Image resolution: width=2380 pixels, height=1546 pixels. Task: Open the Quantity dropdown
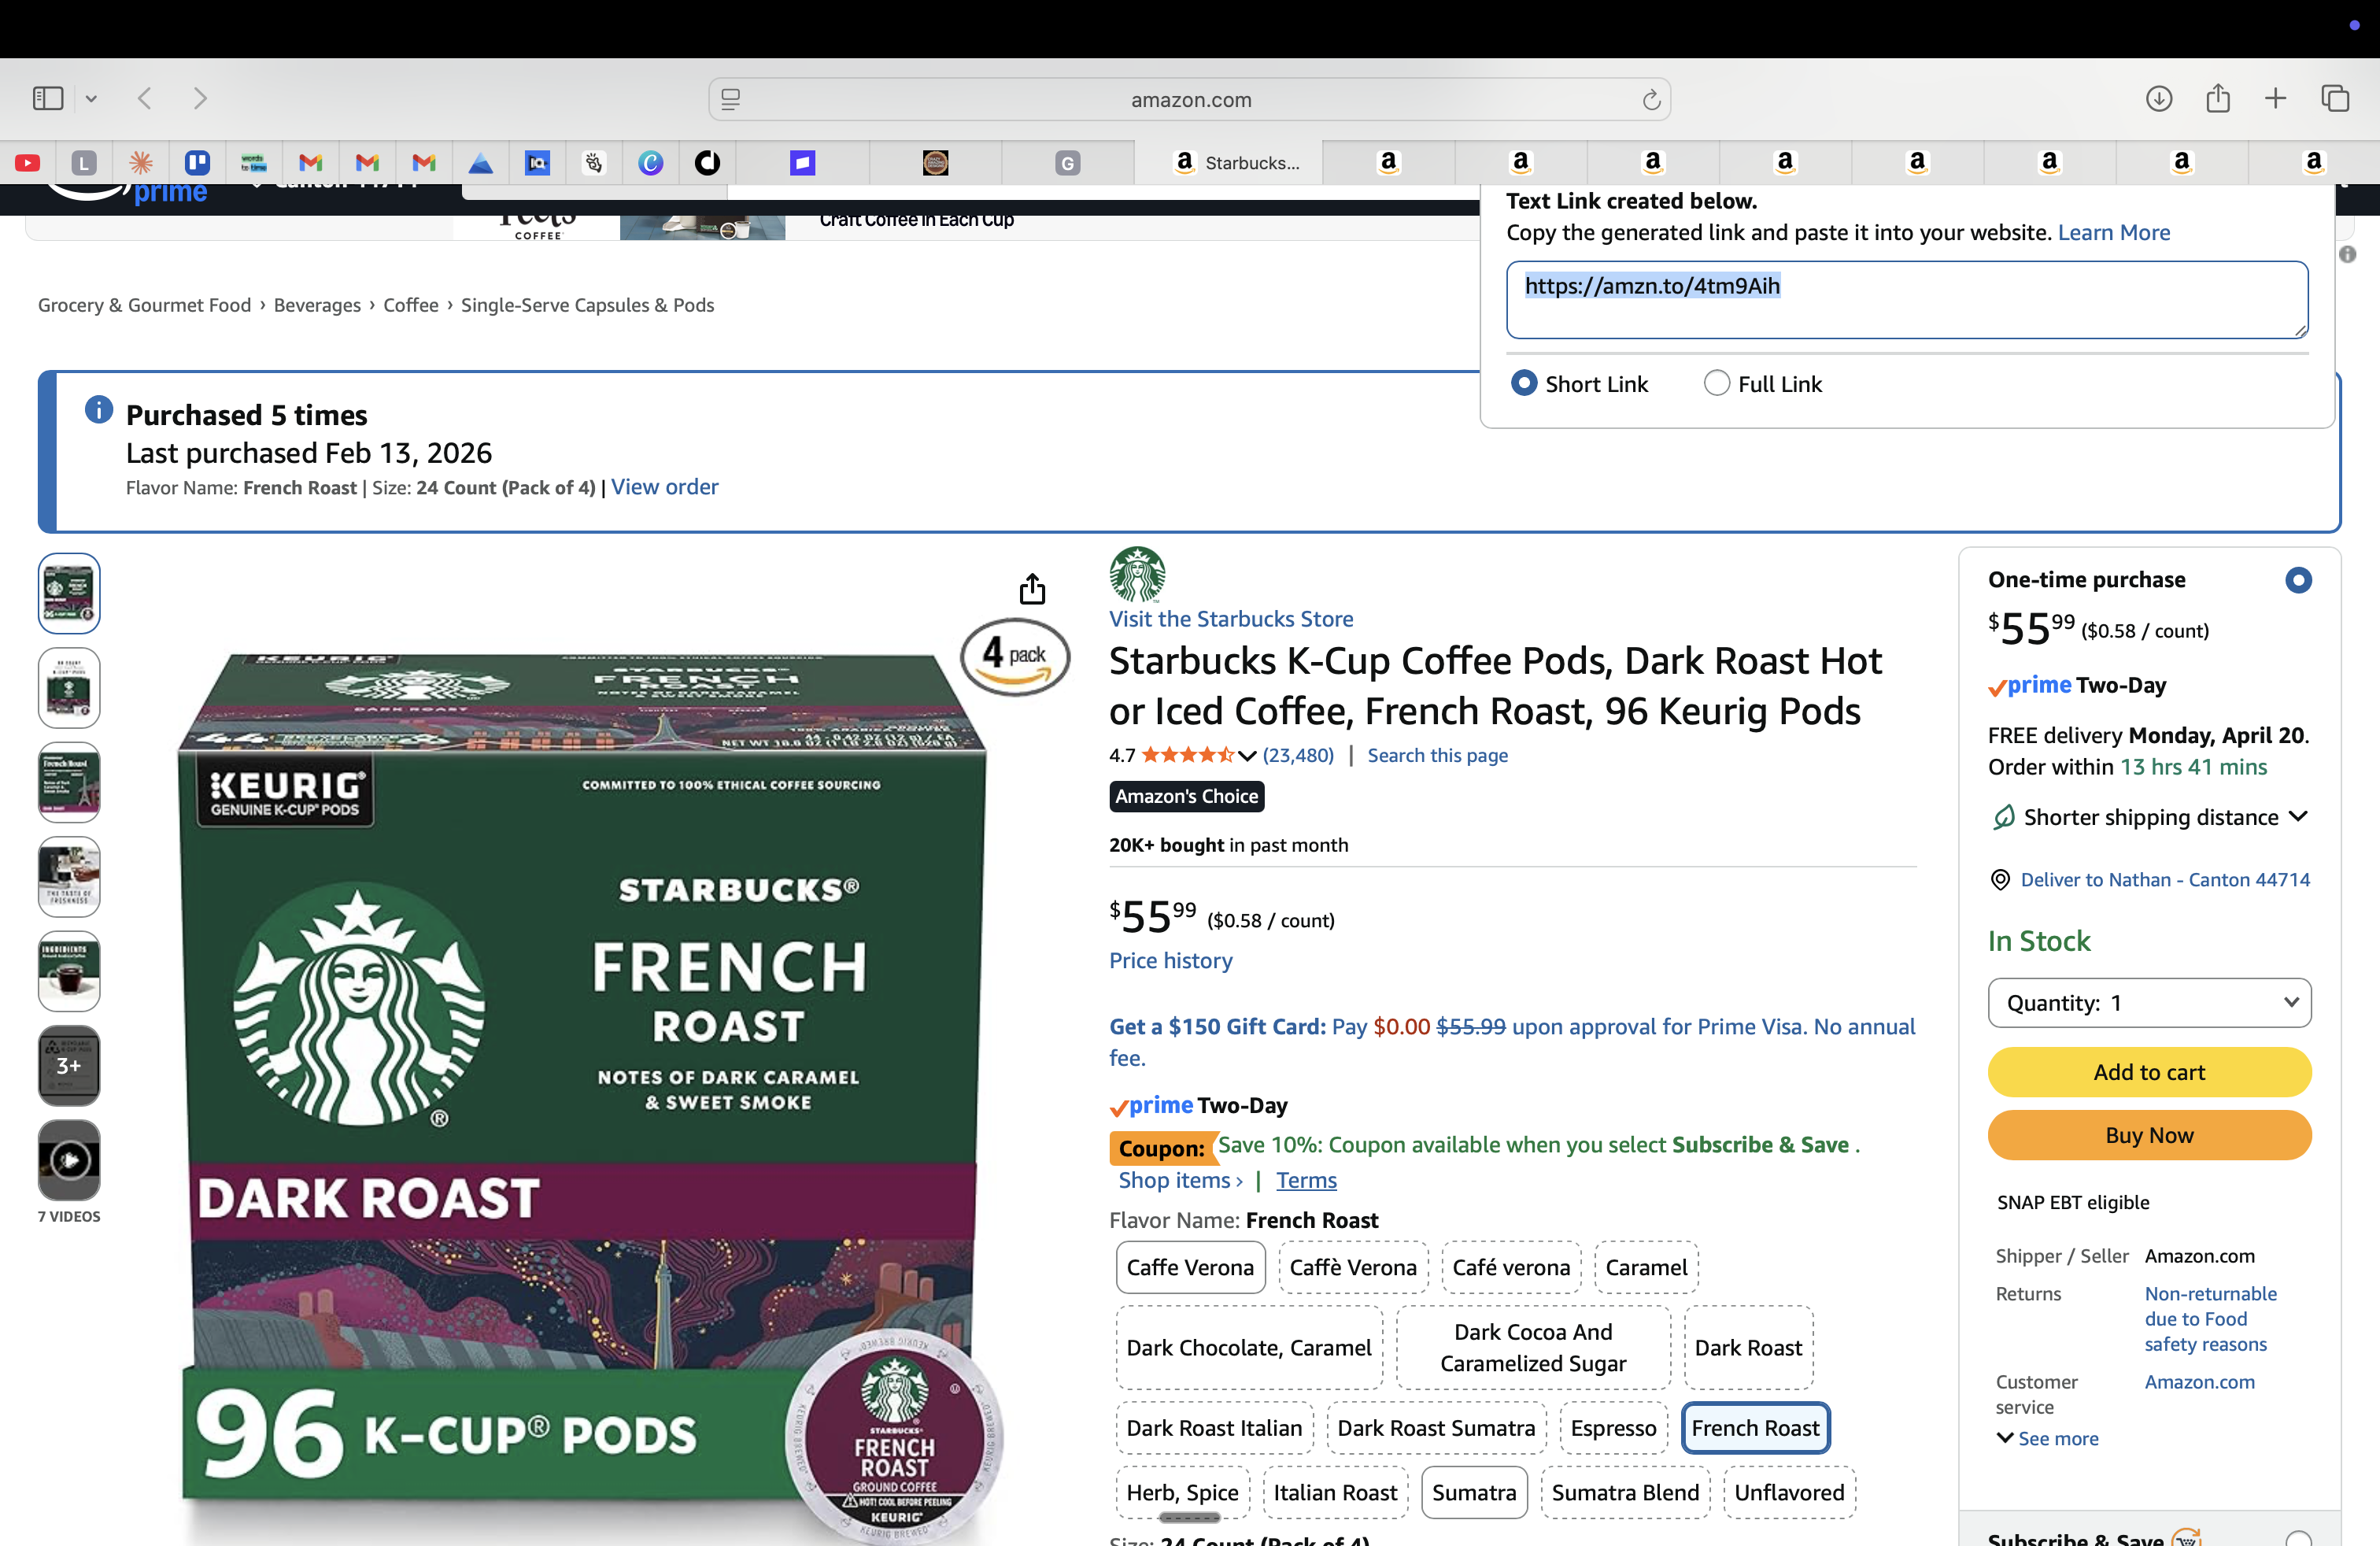(2149, 1002)
